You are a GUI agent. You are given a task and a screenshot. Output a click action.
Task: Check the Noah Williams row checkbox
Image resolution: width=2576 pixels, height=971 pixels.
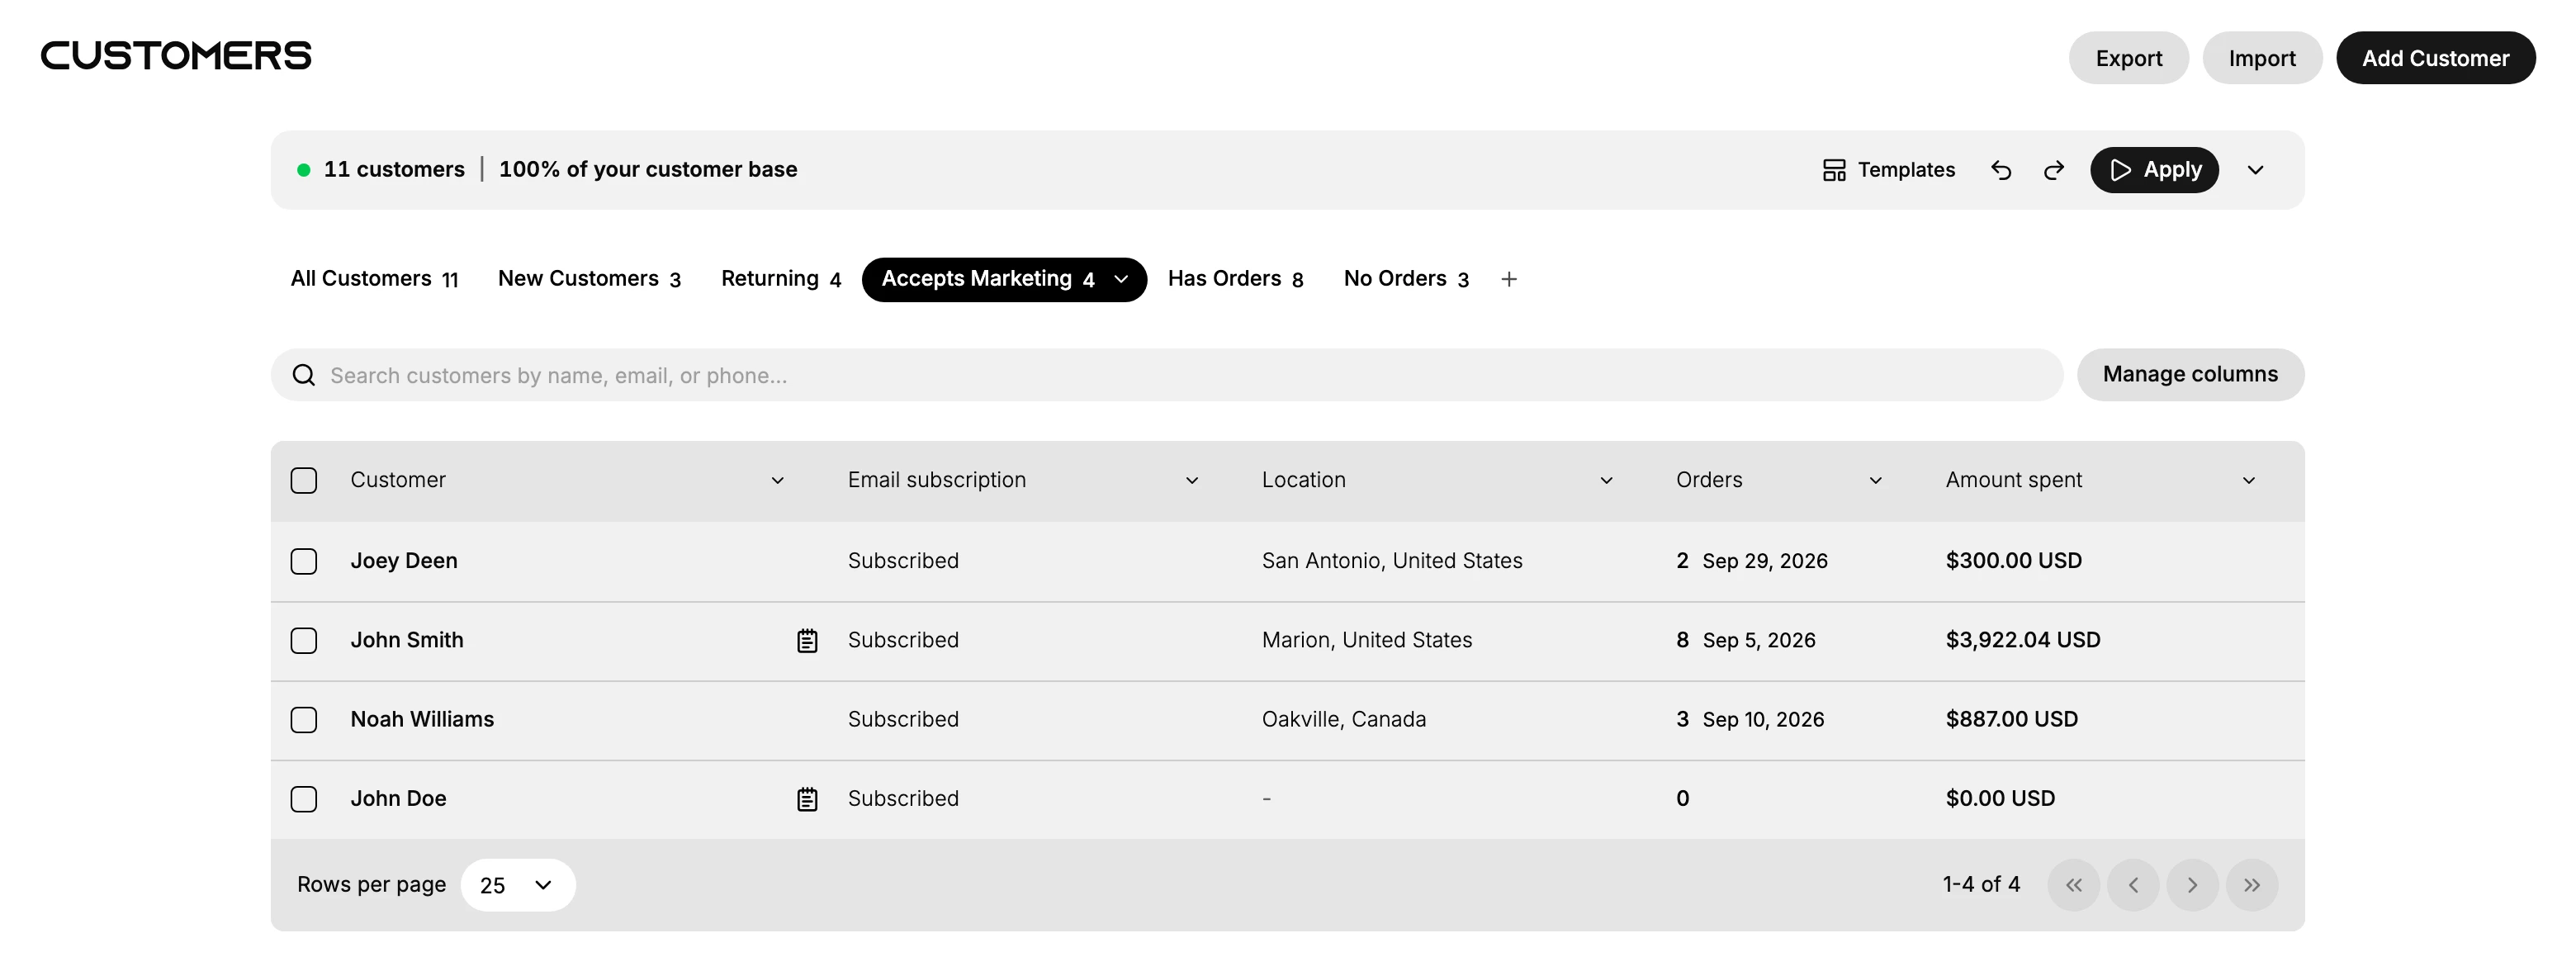click(x=304, y=720)
